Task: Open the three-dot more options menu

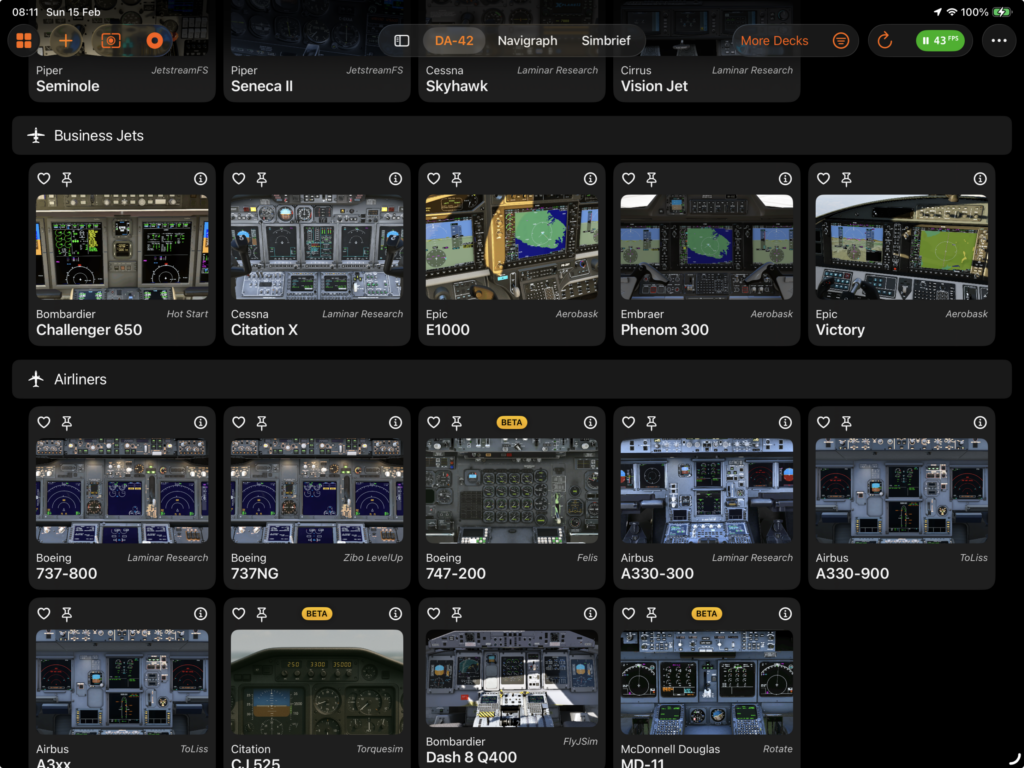Action: [997, 41]
